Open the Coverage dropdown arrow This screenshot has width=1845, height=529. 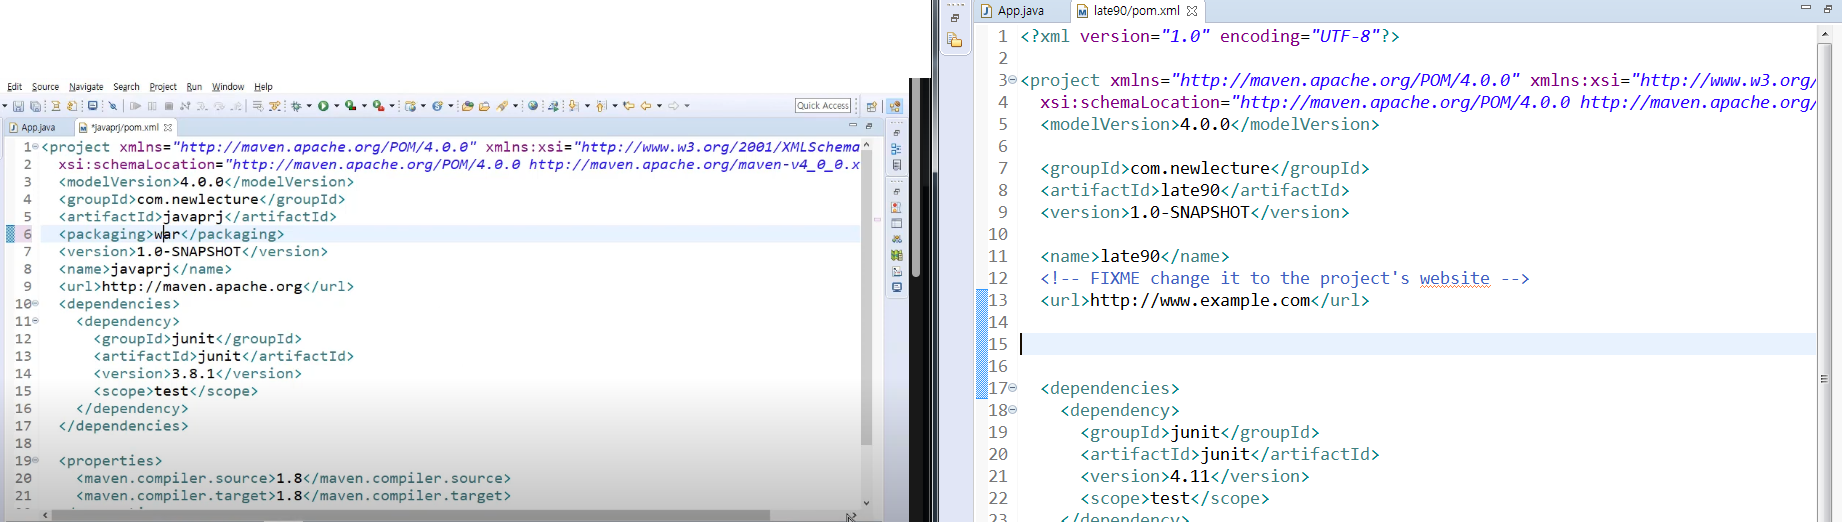(364, 106)
